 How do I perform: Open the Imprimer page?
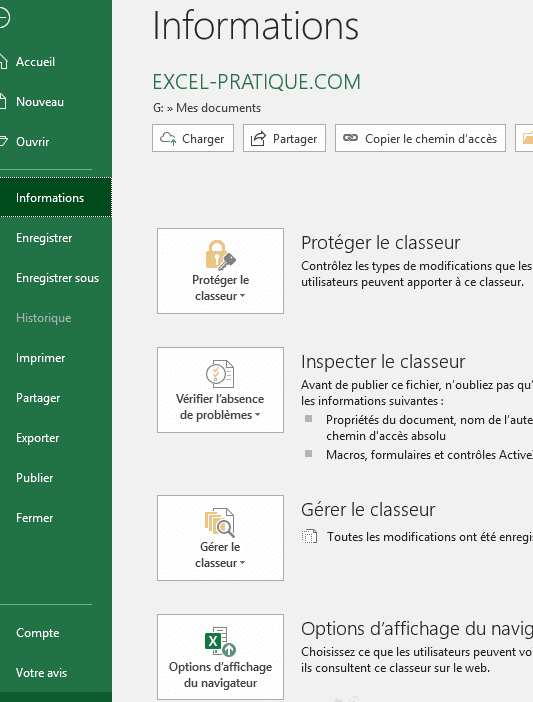40,358
